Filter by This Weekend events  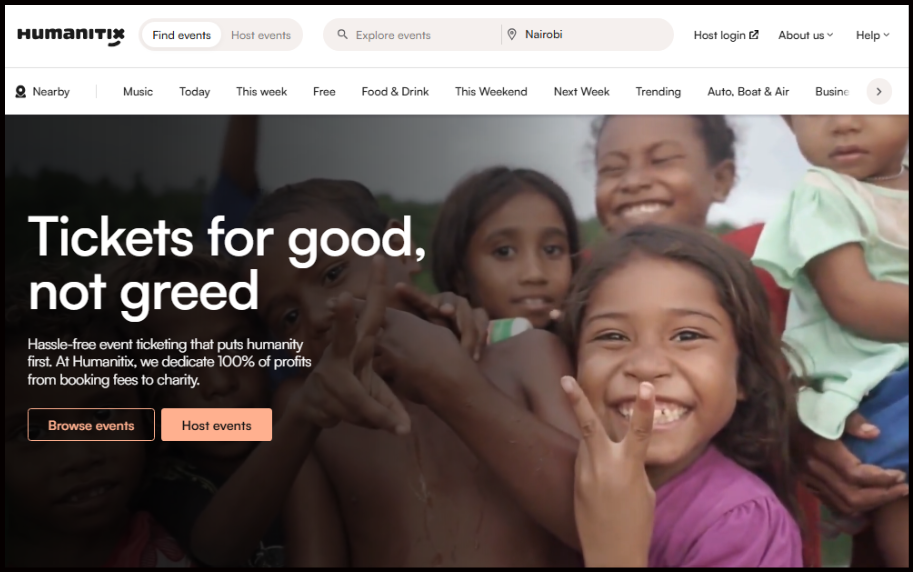pyautogui.click(x=491, y=91)
